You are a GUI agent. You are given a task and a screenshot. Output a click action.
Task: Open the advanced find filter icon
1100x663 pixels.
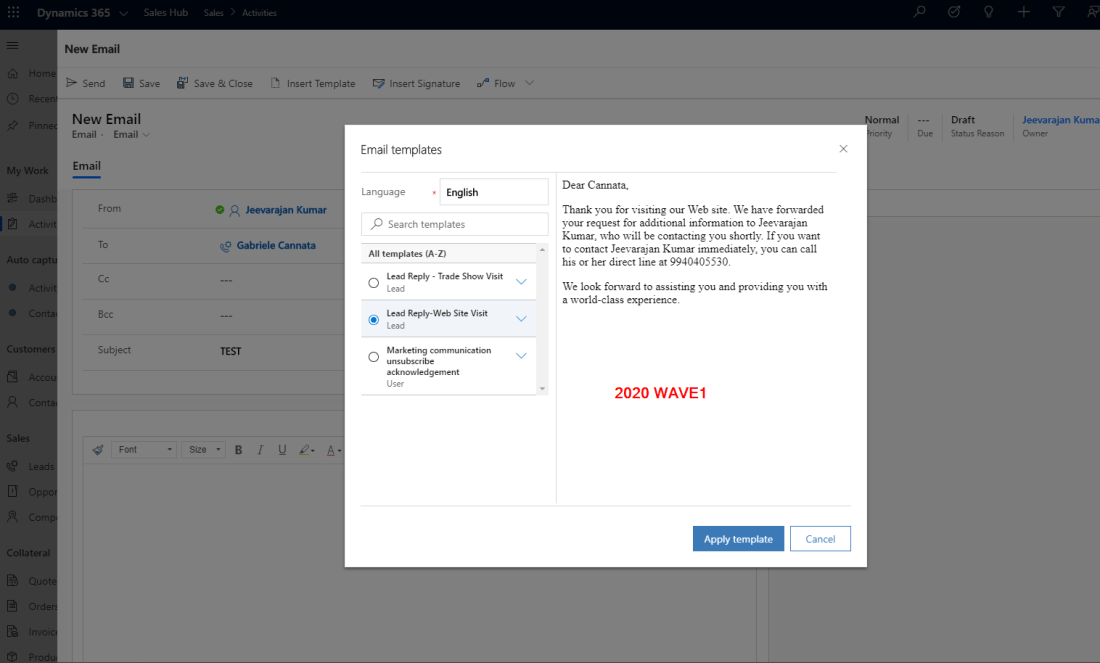click(1058, 12)
